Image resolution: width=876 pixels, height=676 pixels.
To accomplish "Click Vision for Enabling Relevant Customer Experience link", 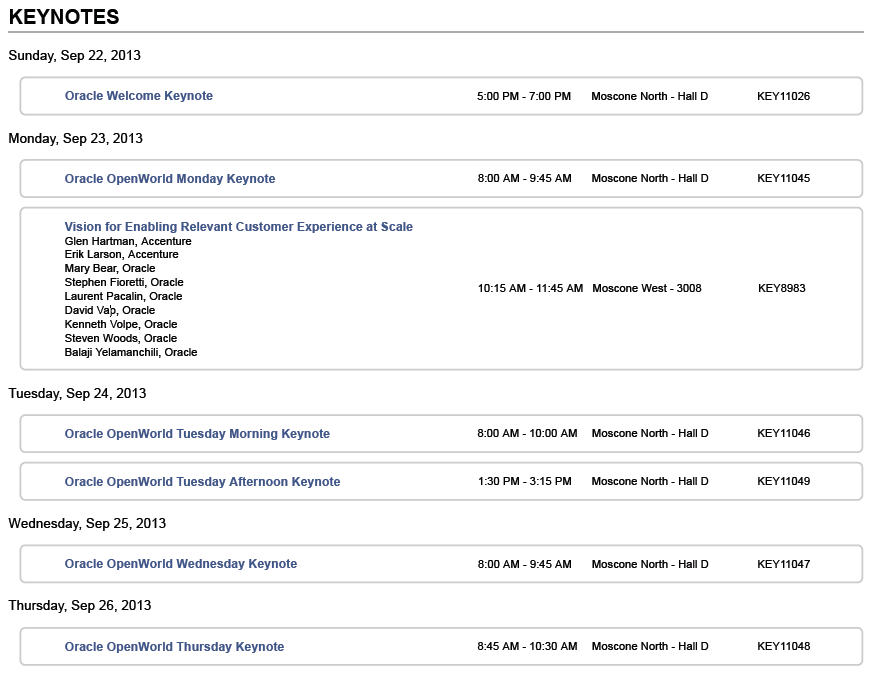I will tap(238, 227).
